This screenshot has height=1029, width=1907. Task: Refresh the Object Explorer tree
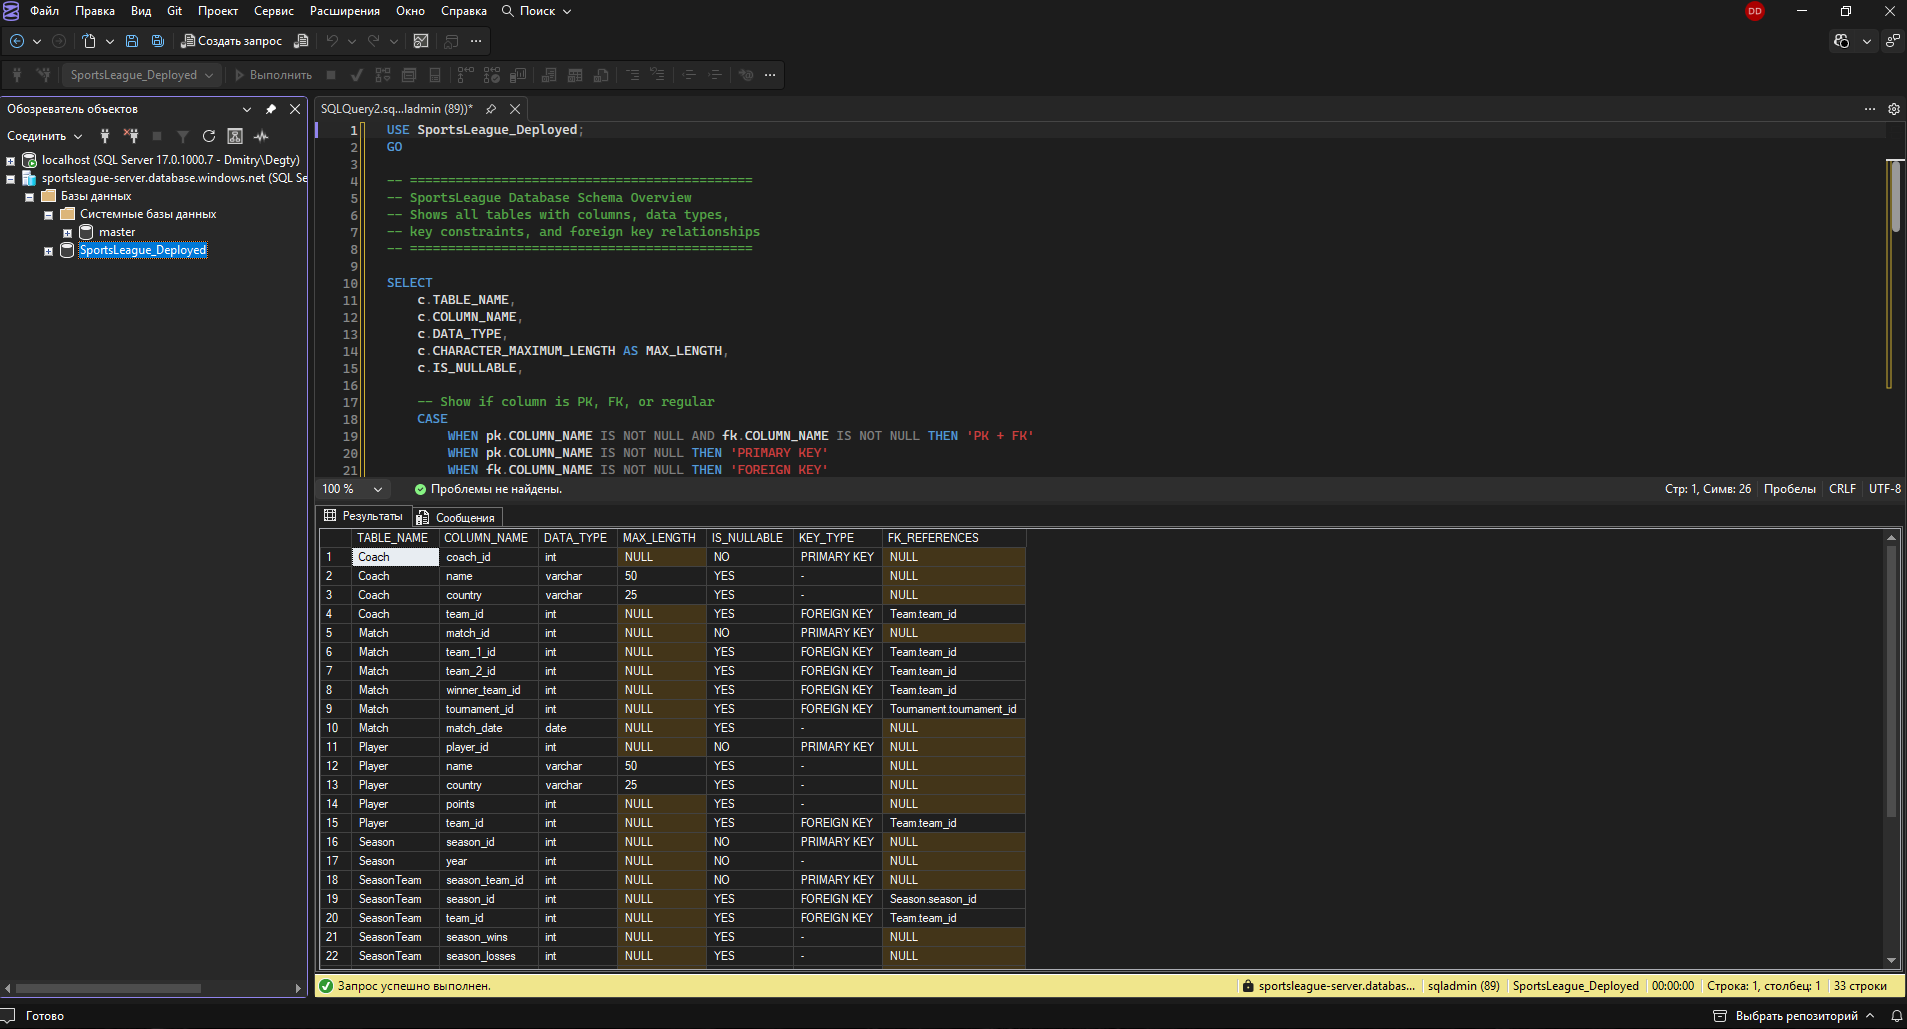pos(209,136)
